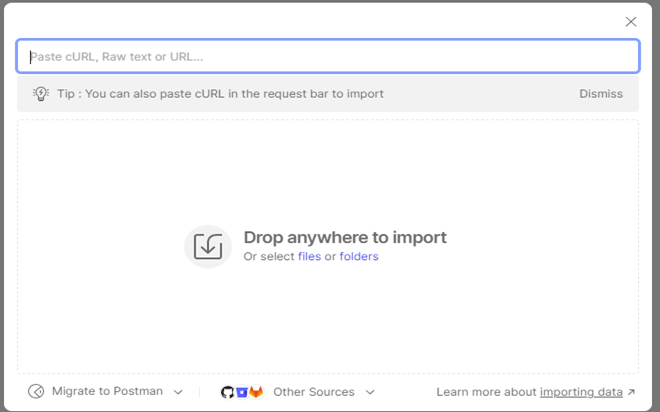Screen dimensions: 660x412
Task: Close the import dialog with the X
Action: point(630,22)
